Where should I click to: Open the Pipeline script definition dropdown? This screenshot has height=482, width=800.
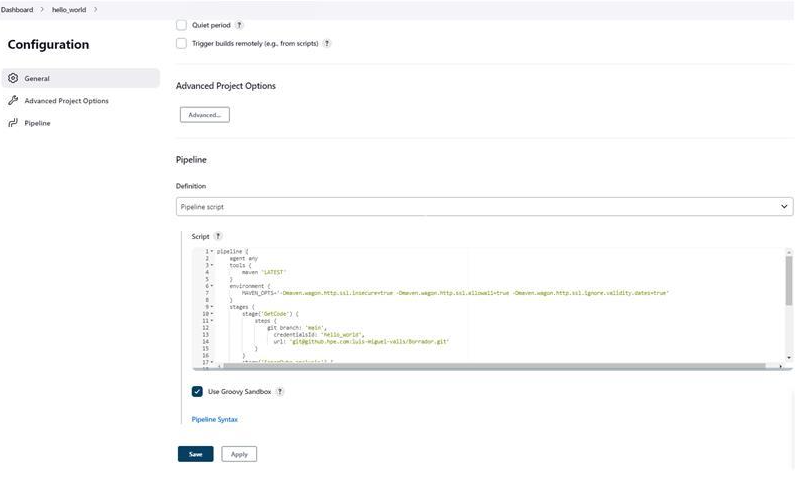[x=484, y=207]
